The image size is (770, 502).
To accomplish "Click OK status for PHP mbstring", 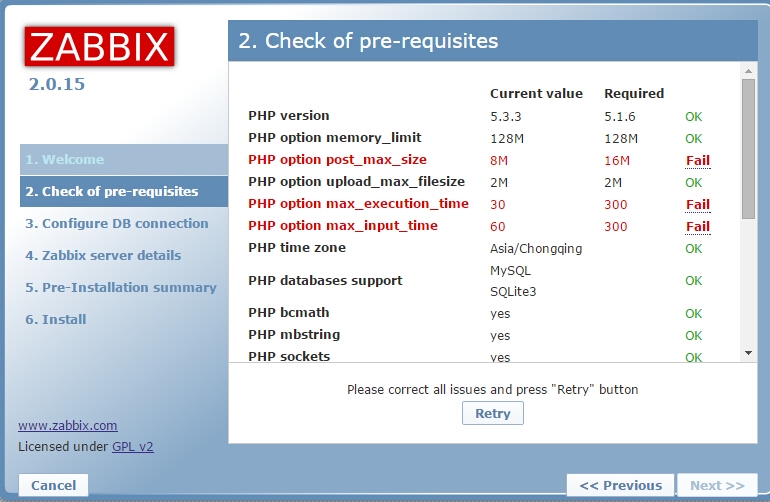I will (694, 336).
